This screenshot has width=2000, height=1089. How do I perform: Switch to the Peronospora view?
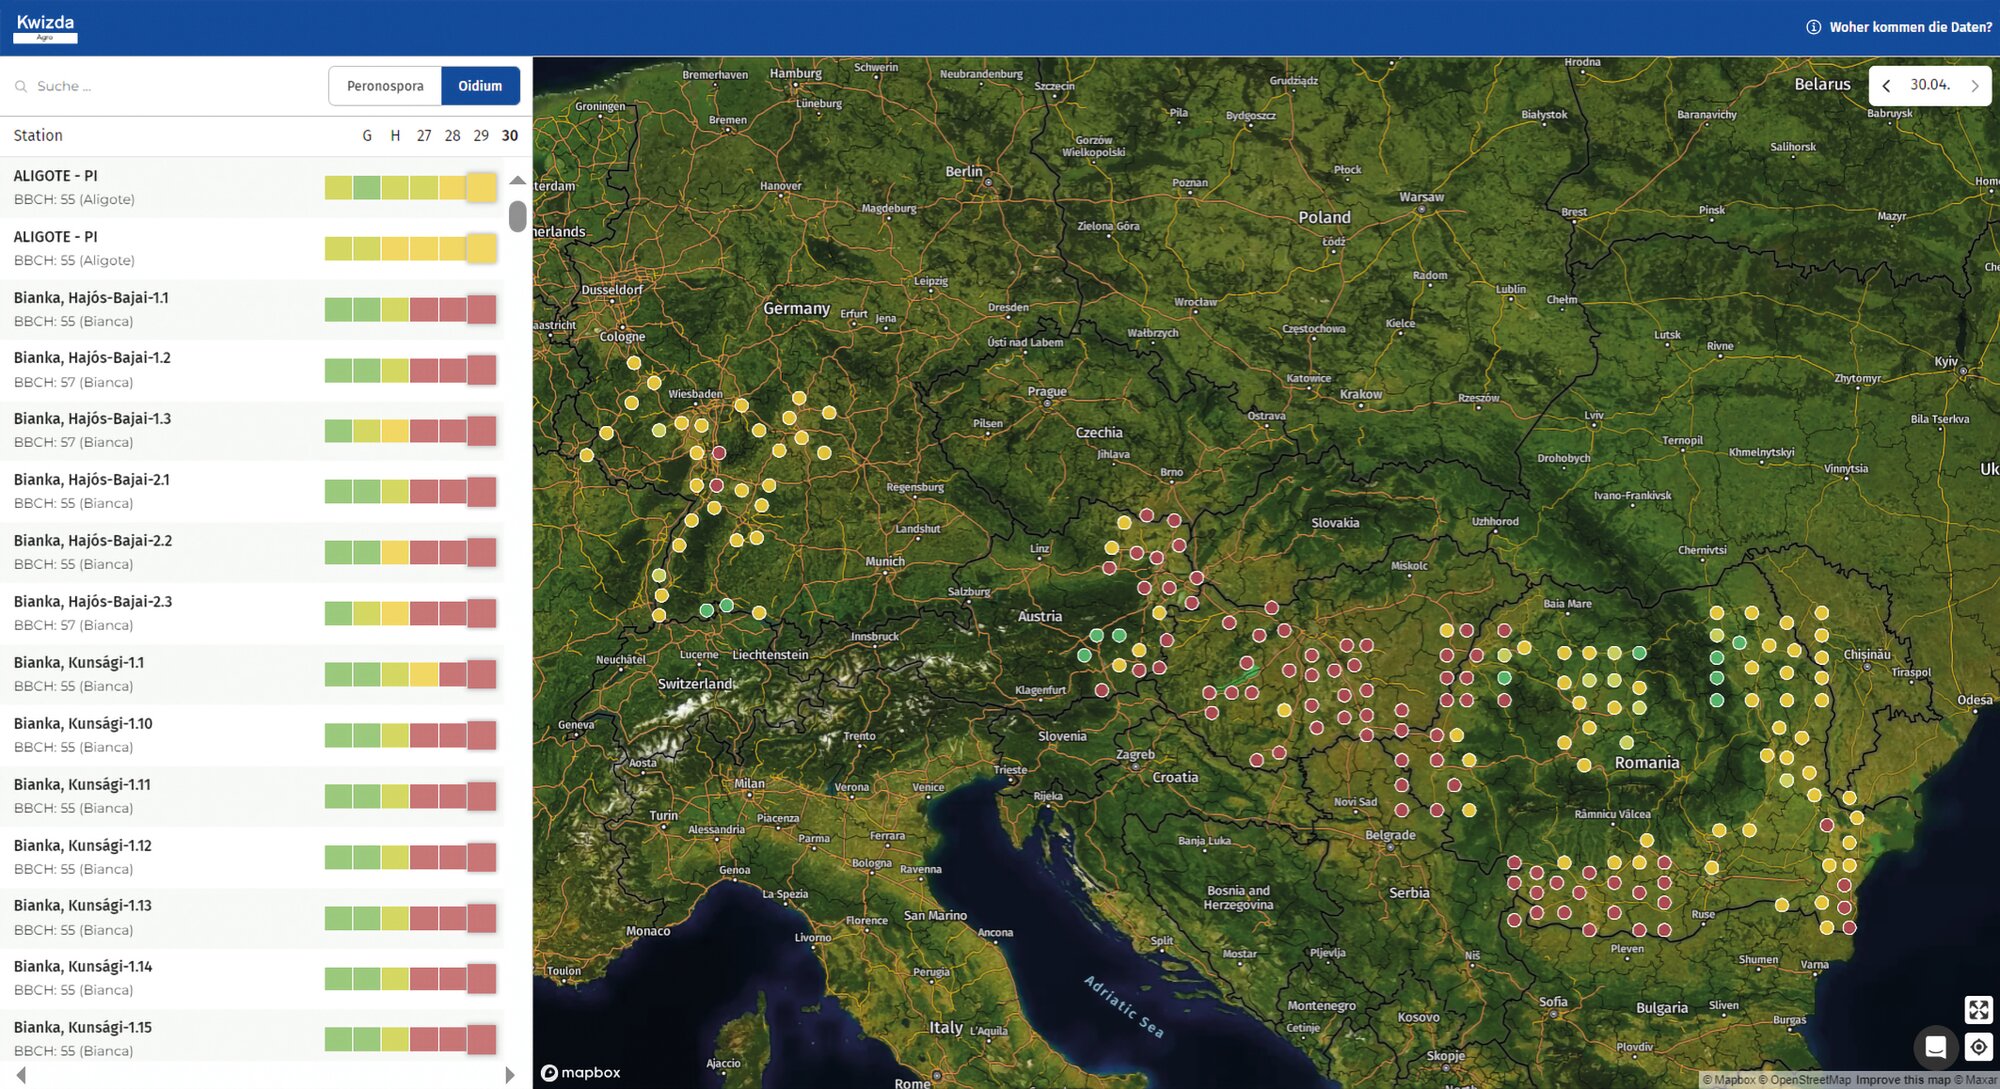point(385,86)
